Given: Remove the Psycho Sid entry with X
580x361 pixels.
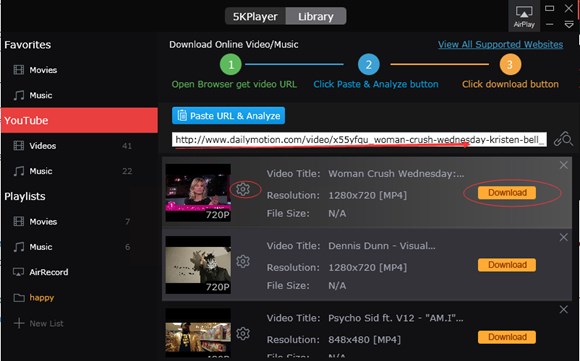Looking at the screenshot, I should coord(563,309).
